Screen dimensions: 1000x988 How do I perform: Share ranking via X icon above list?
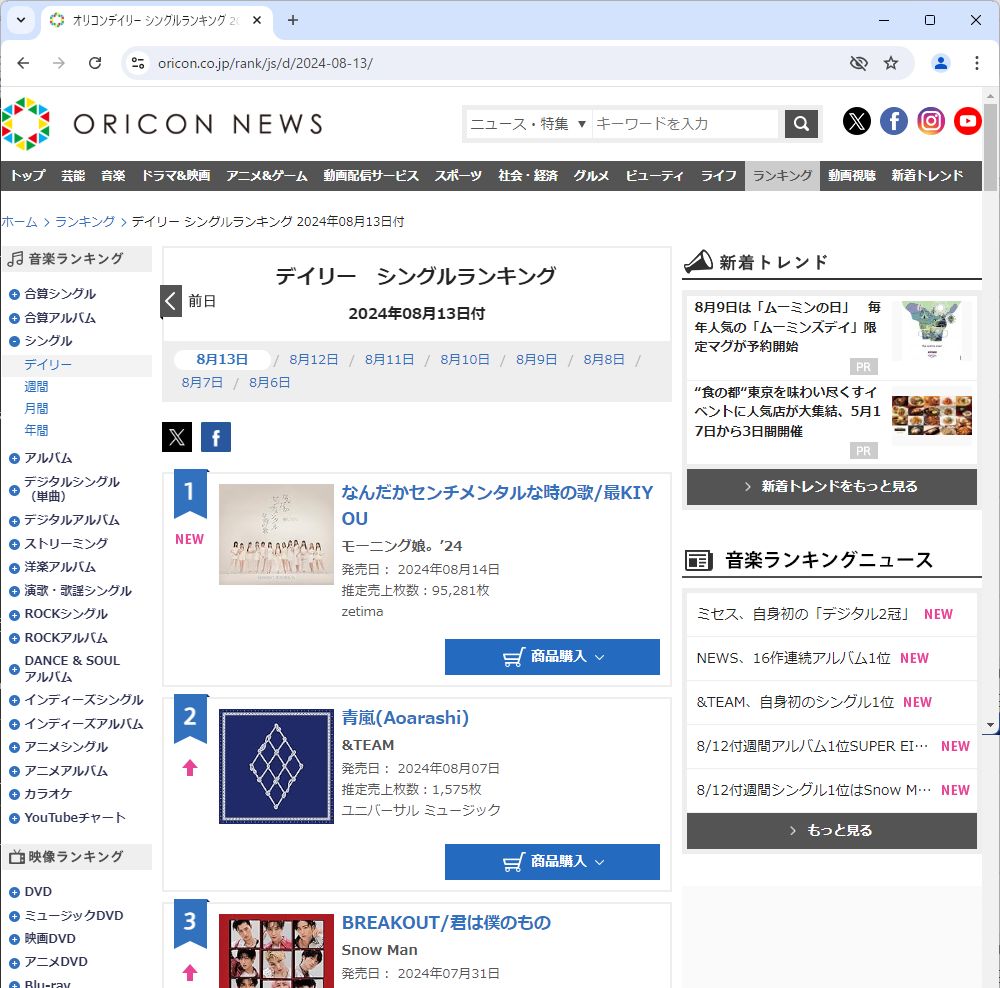(177, 437)
